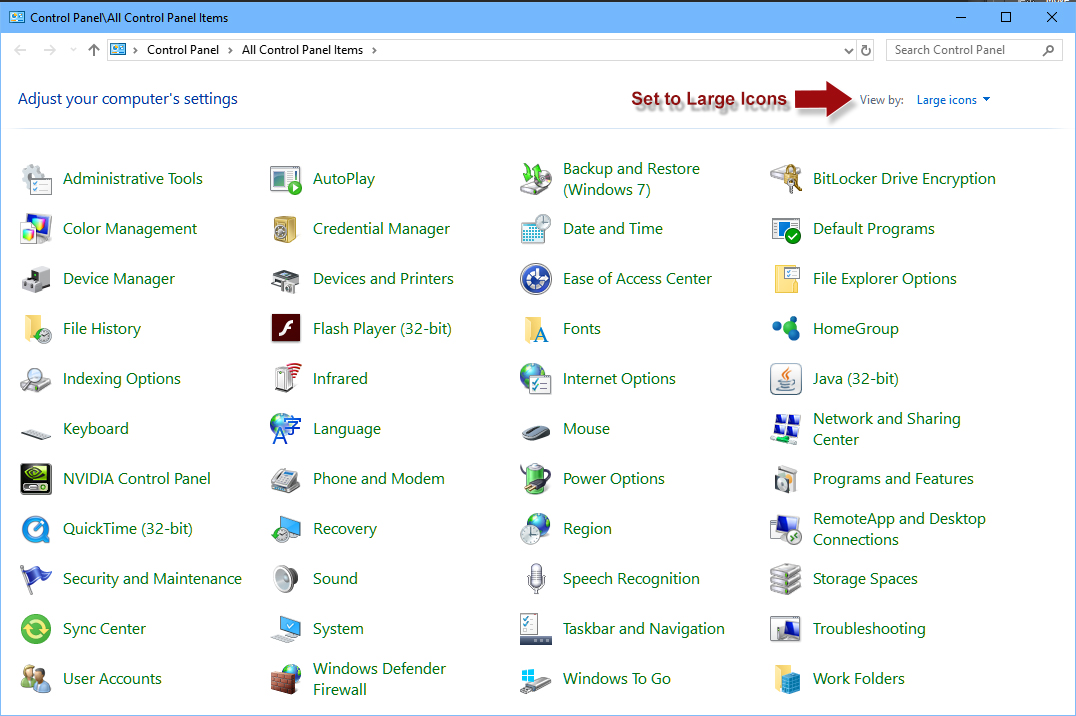Click the Sound speaker icon
Viewport: 1076px width, 716px height.
286,579
